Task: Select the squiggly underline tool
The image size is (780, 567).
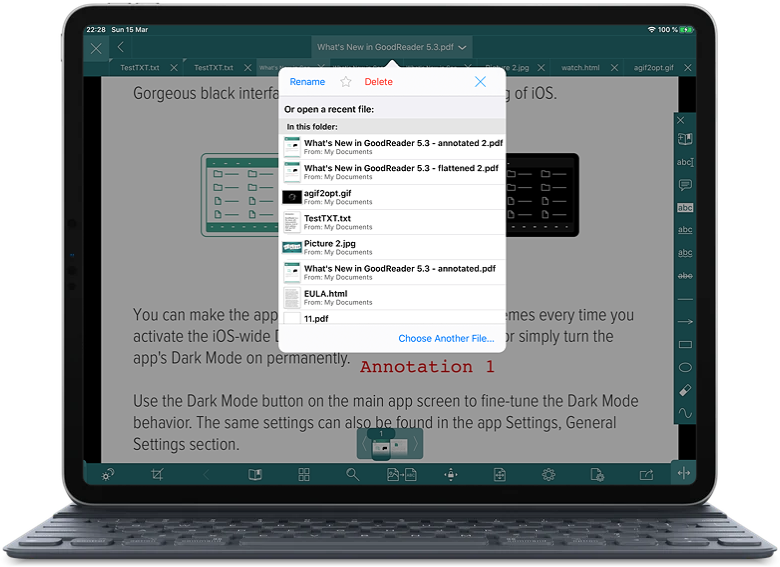Action: (x=685, y=253)
